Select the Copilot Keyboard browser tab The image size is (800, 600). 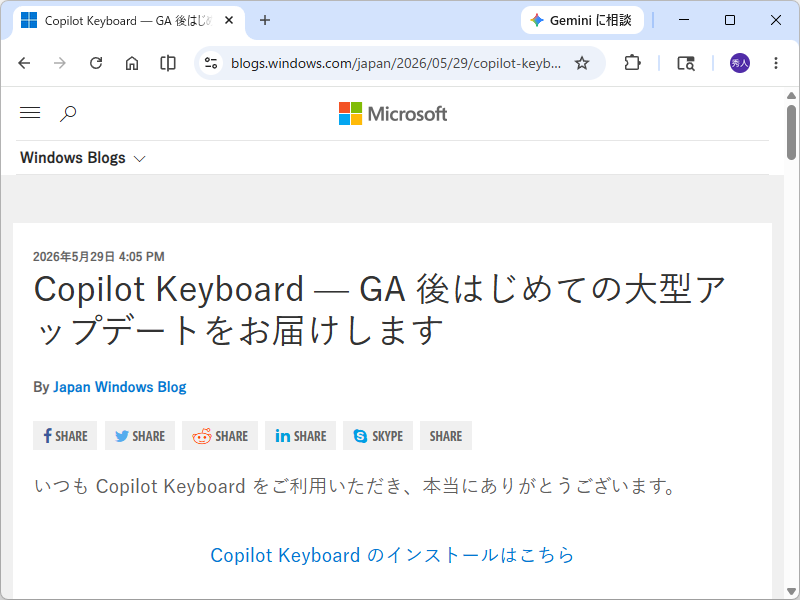click(x=128, y=21)
